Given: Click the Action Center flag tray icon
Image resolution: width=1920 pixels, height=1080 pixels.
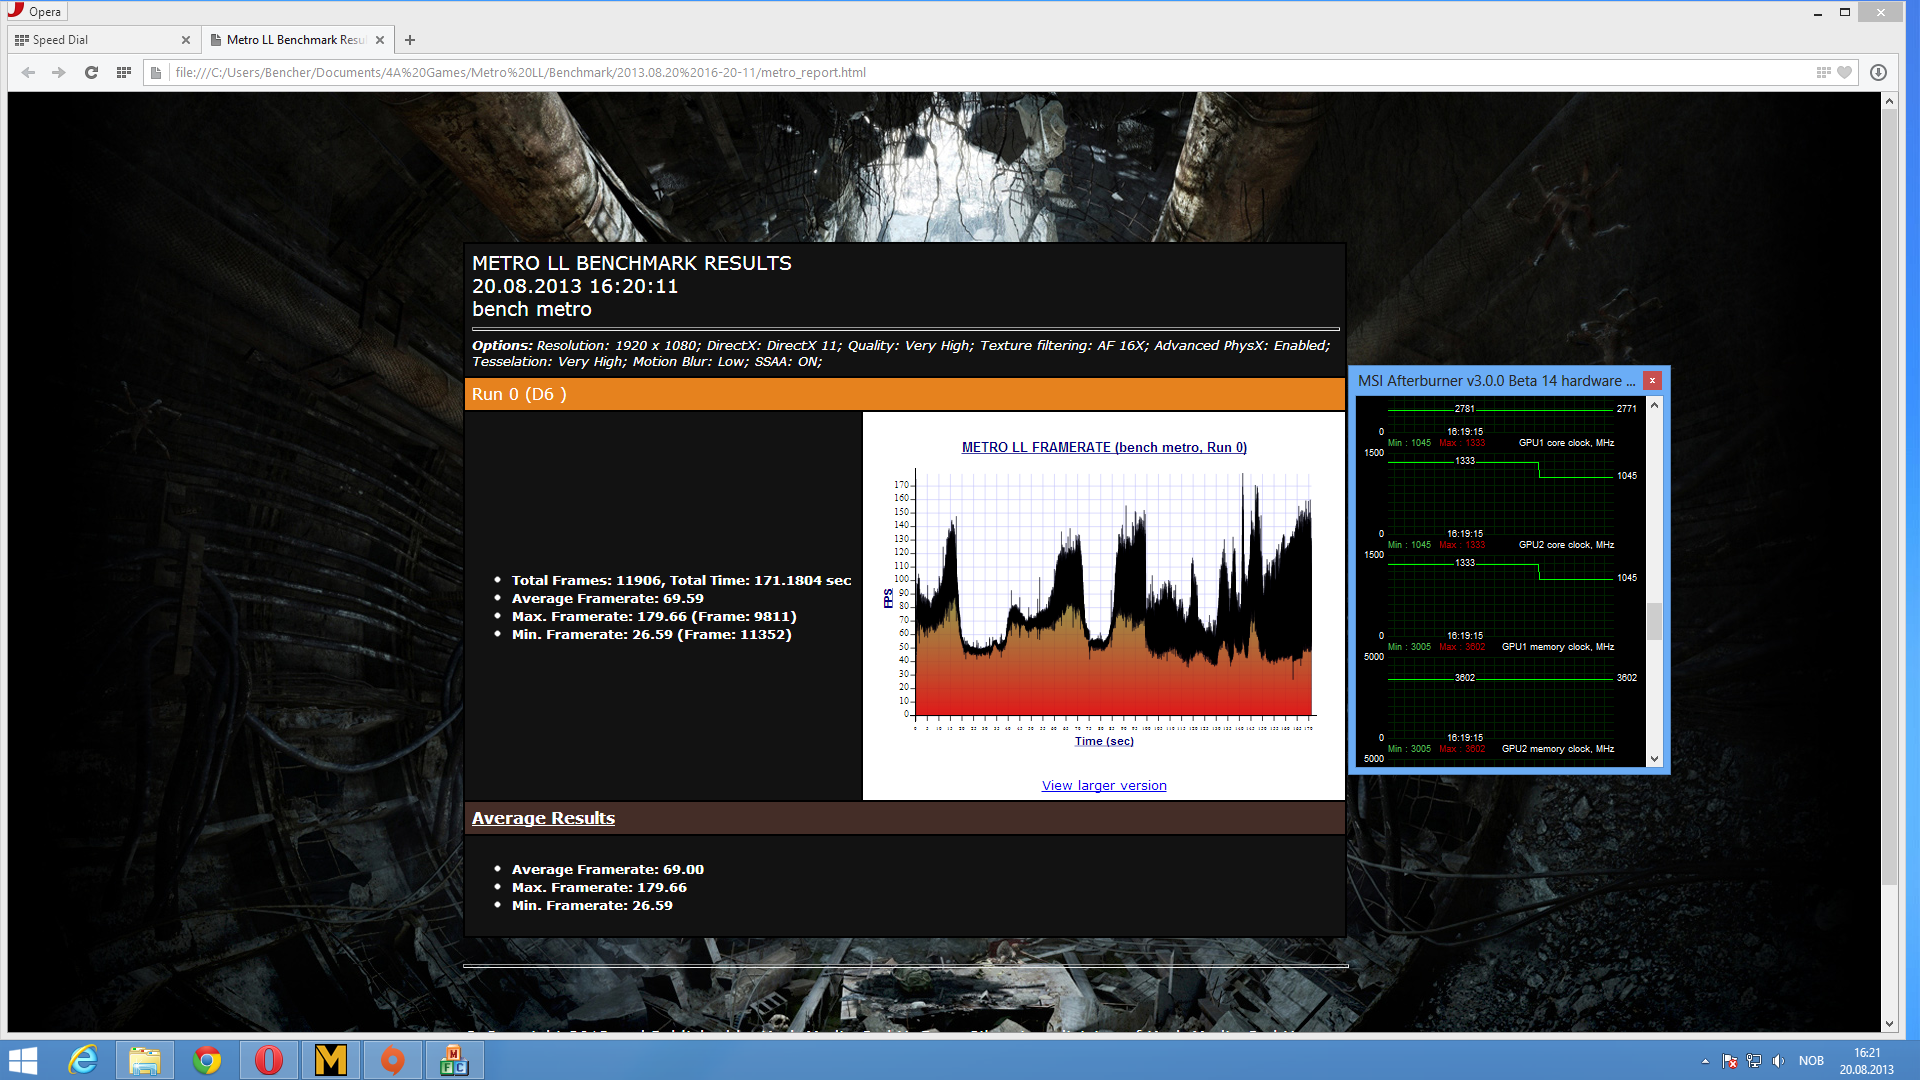Looking at the screenshot, I should tap(1730, 1061).
